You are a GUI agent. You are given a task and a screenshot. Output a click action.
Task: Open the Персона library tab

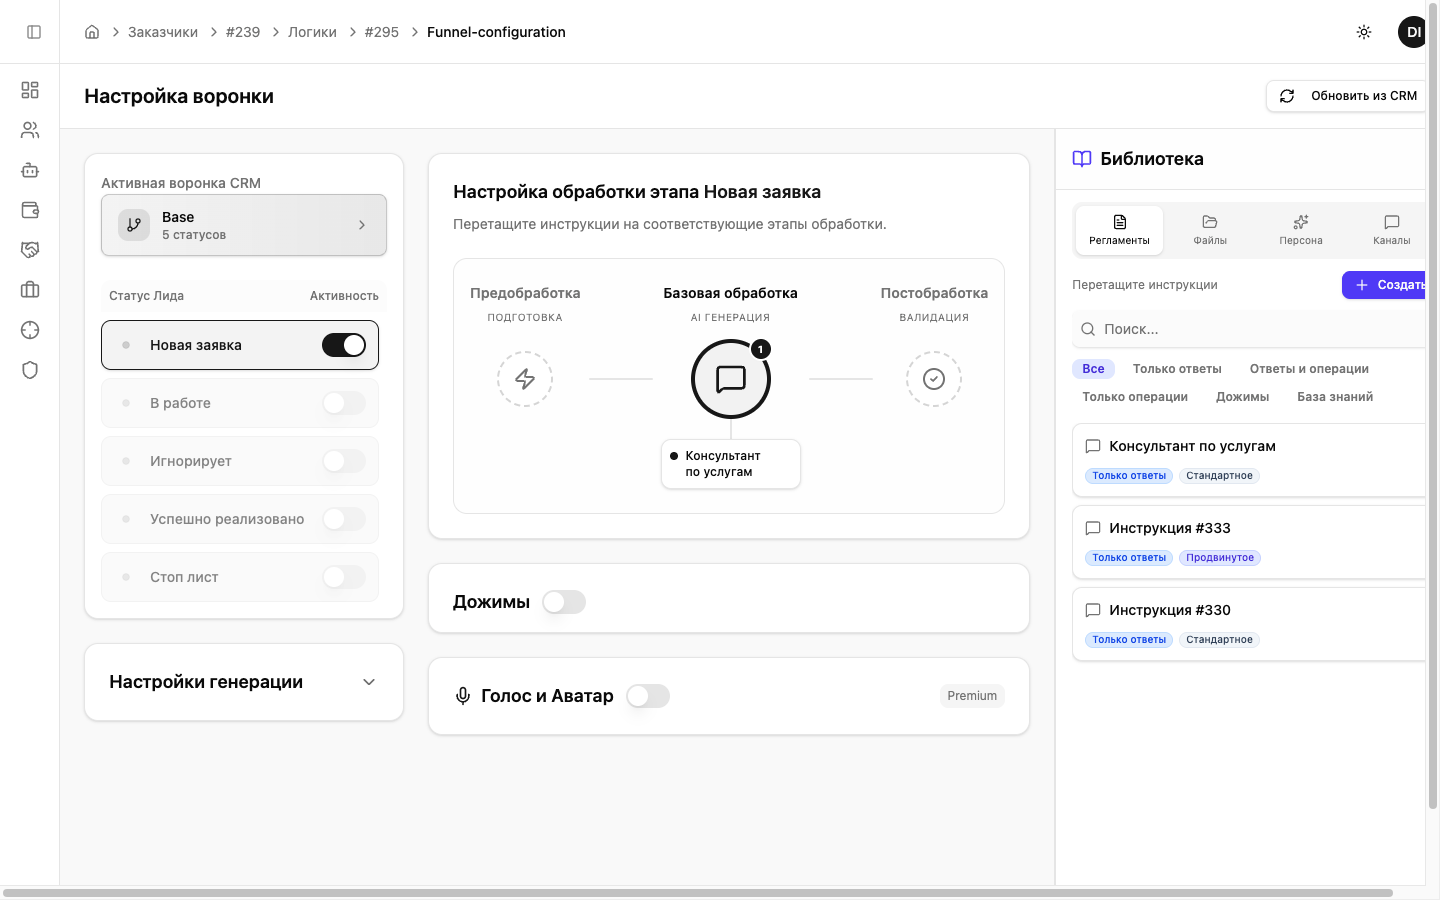click(x=1300, y=229)
